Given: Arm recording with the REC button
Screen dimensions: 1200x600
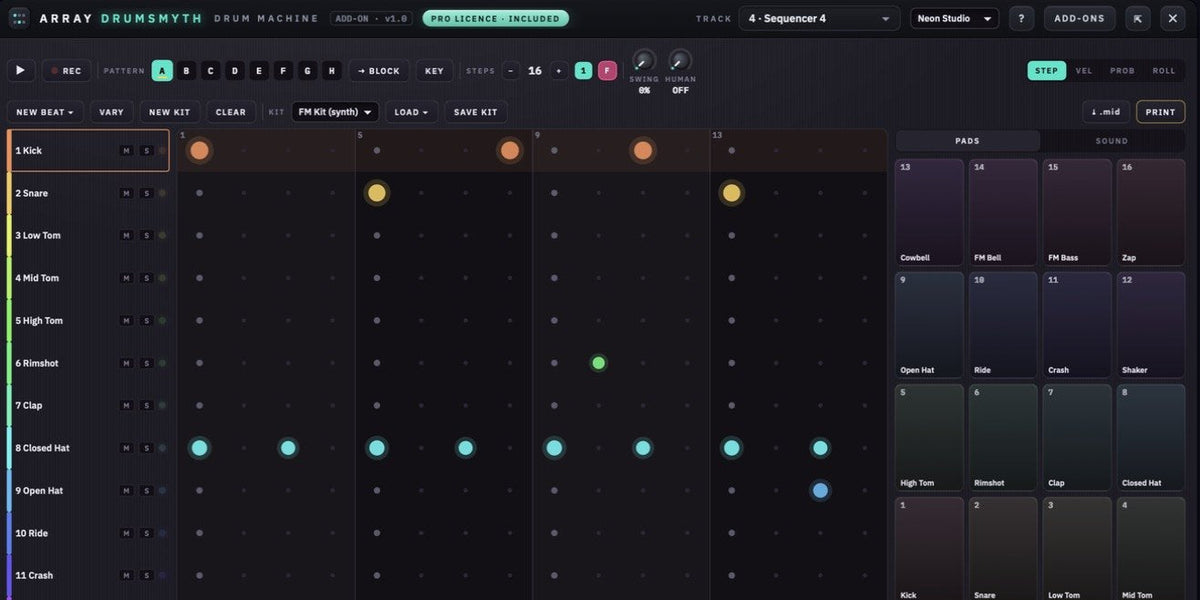Looking at the screenshot, I should [x=66, y=71].
